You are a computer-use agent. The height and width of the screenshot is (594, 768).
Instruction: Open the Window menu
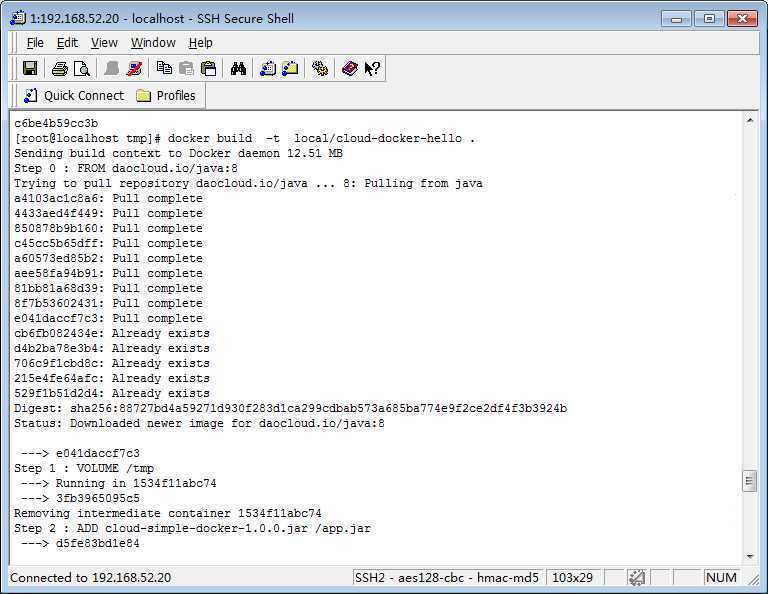click(153, 43)
